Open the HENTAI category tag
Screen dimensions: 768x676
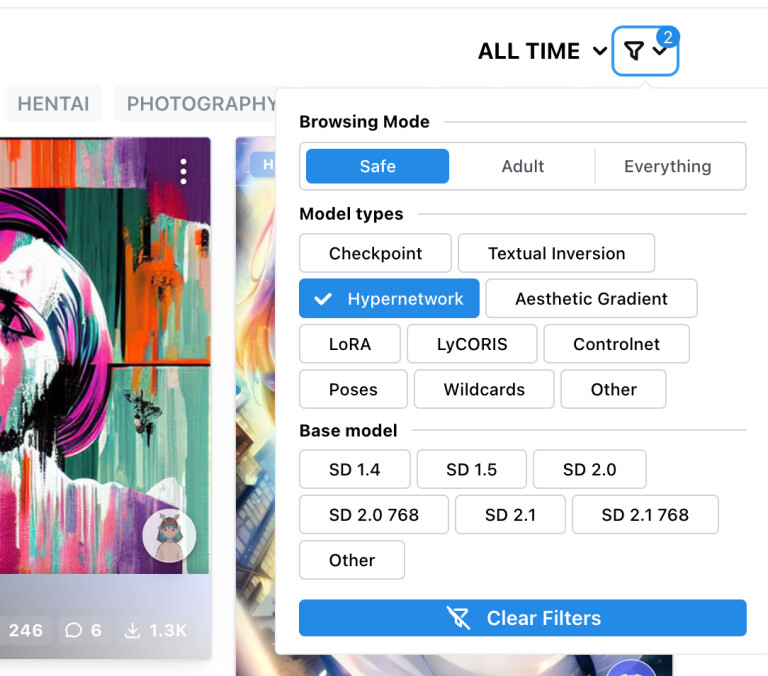tap(53, 103)
